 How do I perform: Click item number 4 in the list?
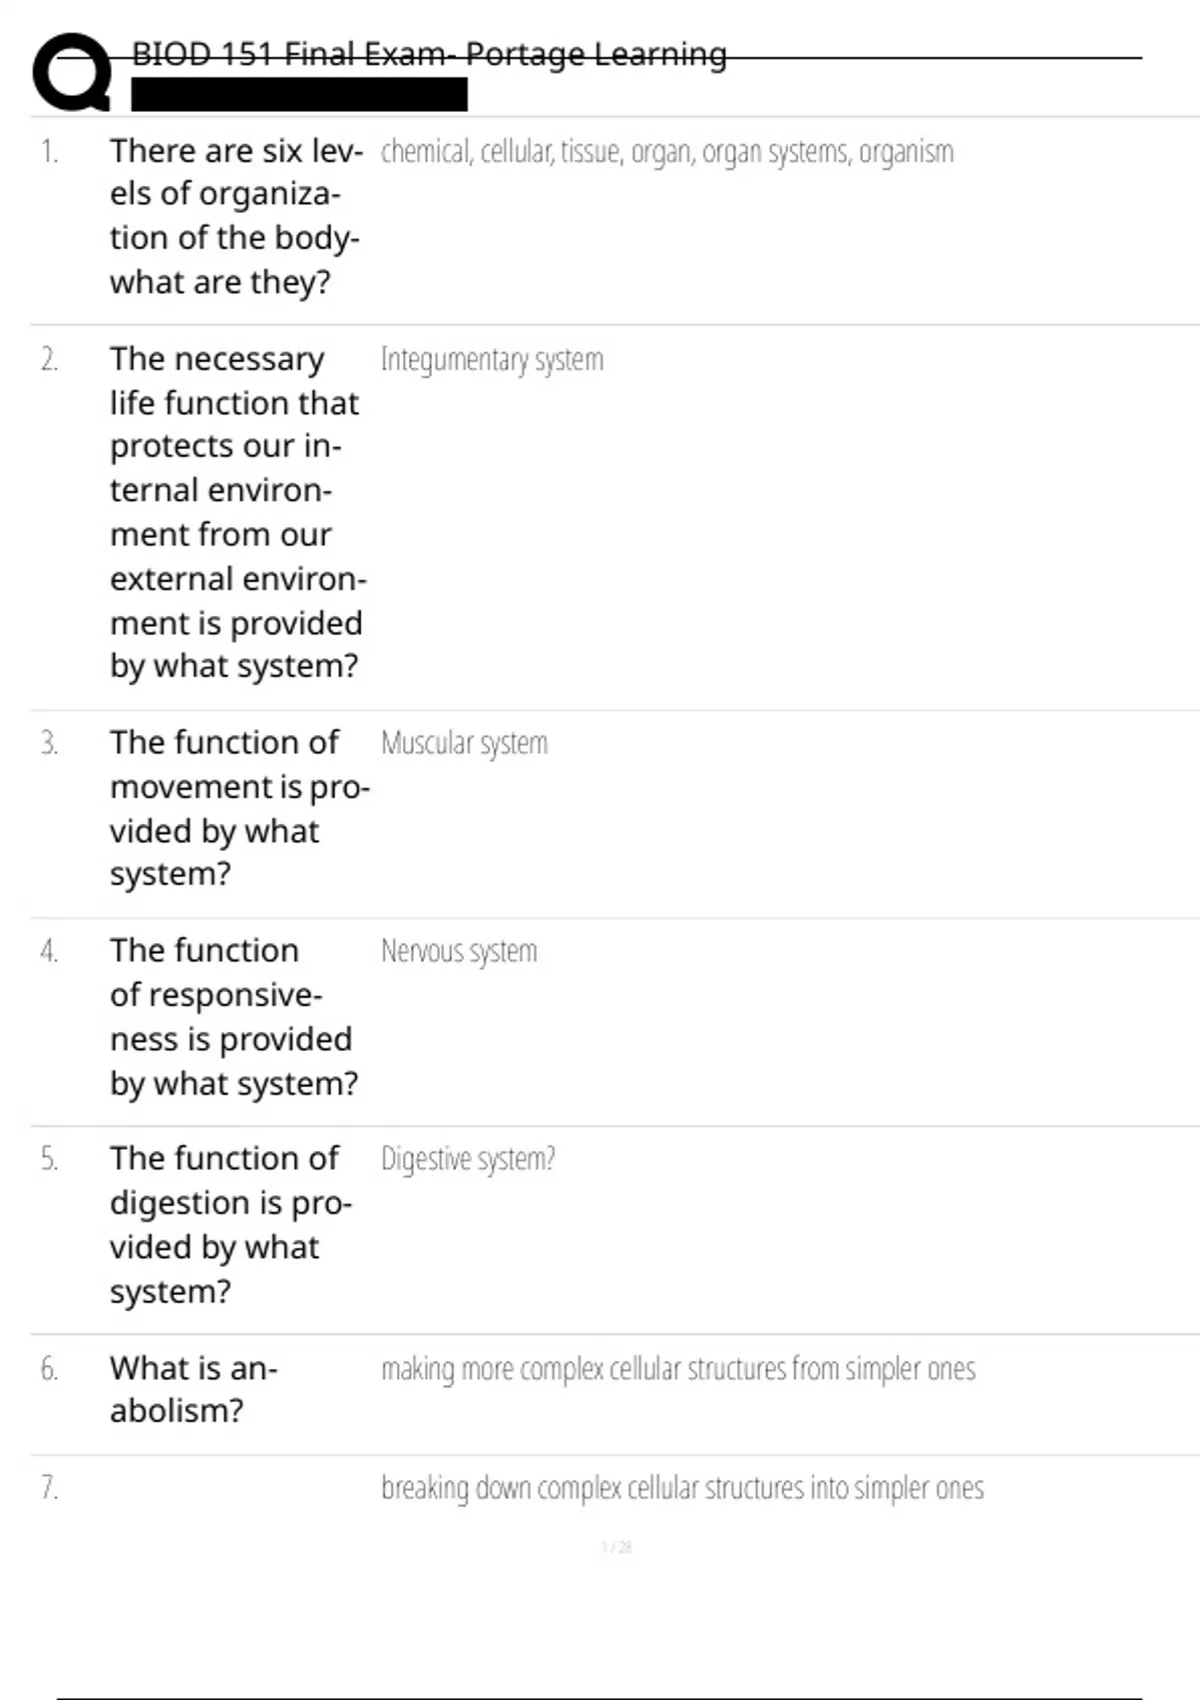tap(49, 951)
